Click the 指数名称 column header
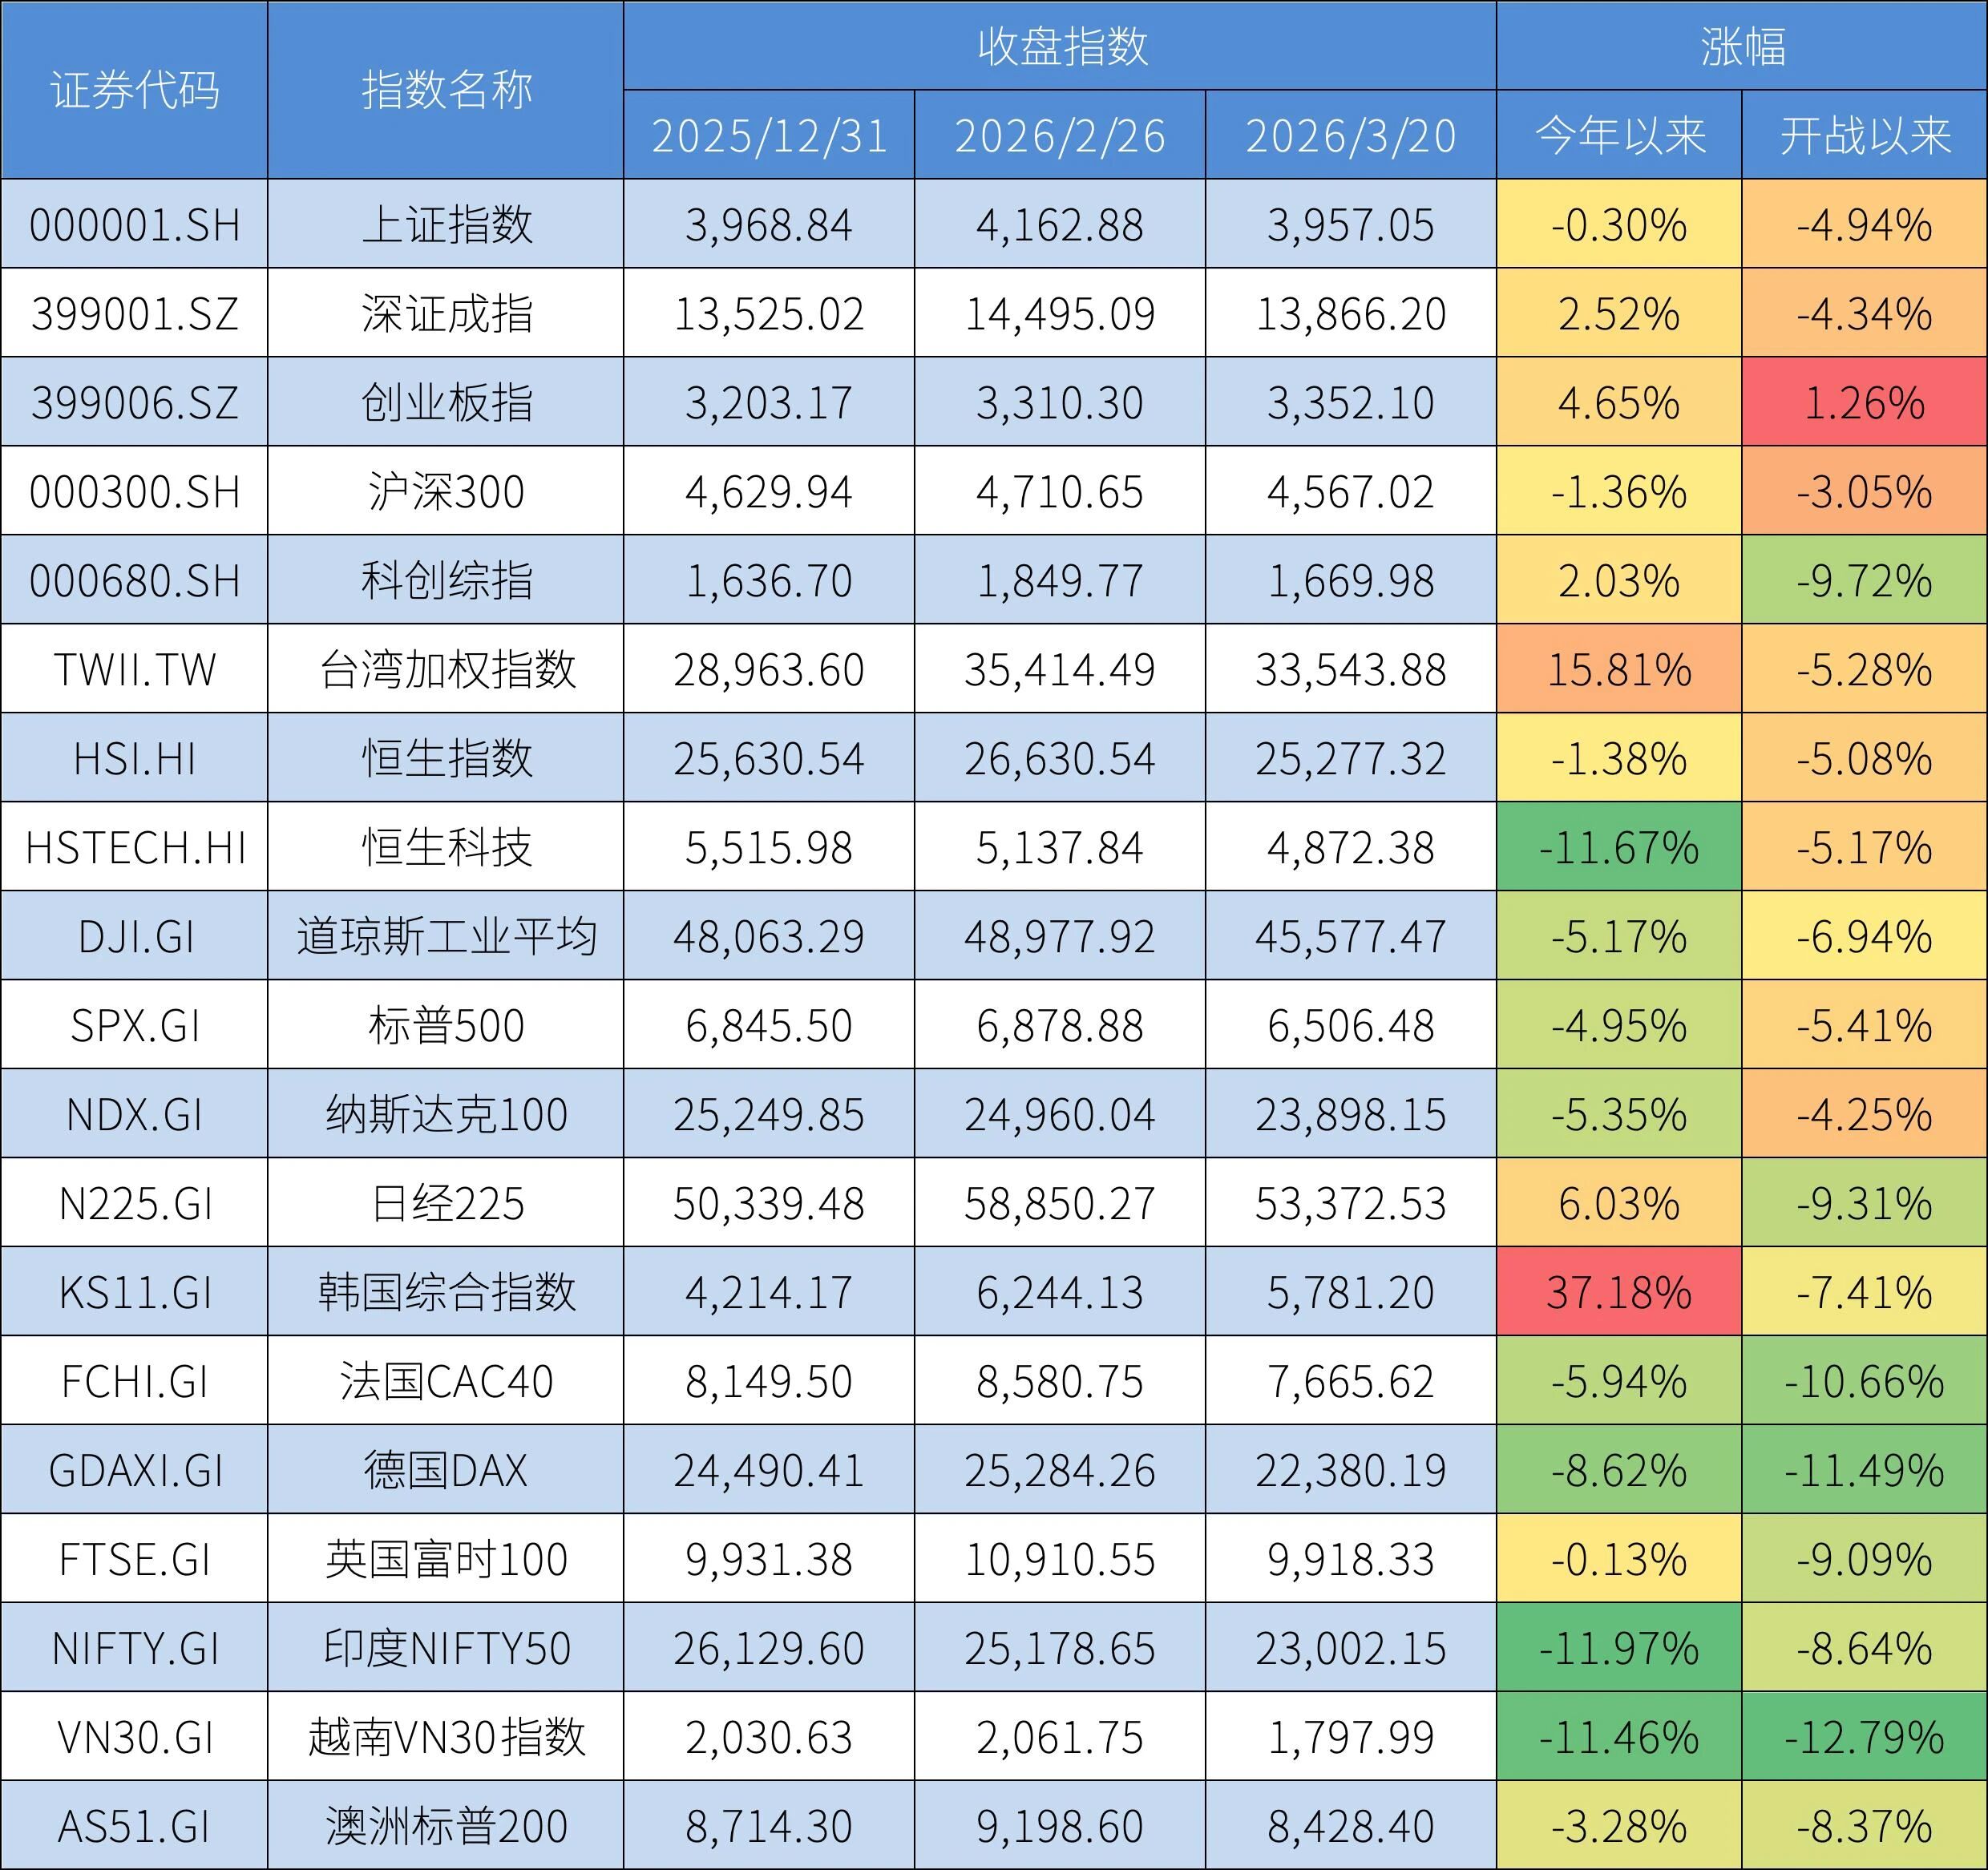This screenshot has height=1870, width=1988. point(445,90)
